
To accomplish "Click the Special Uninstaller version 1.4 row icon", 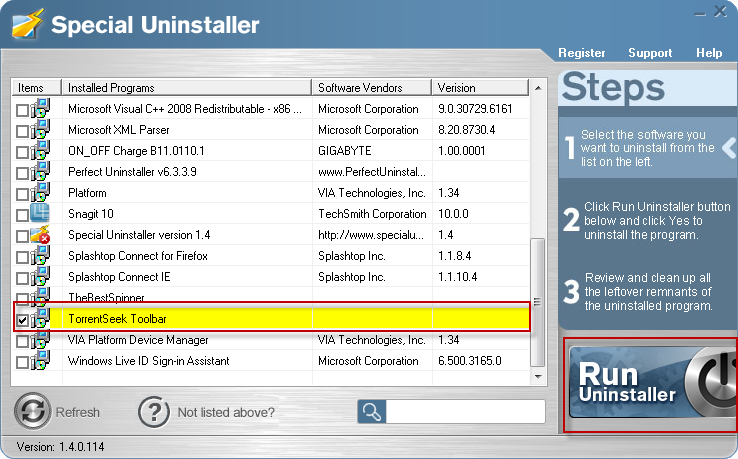I will pyautogui.click(x=40, y=234).
